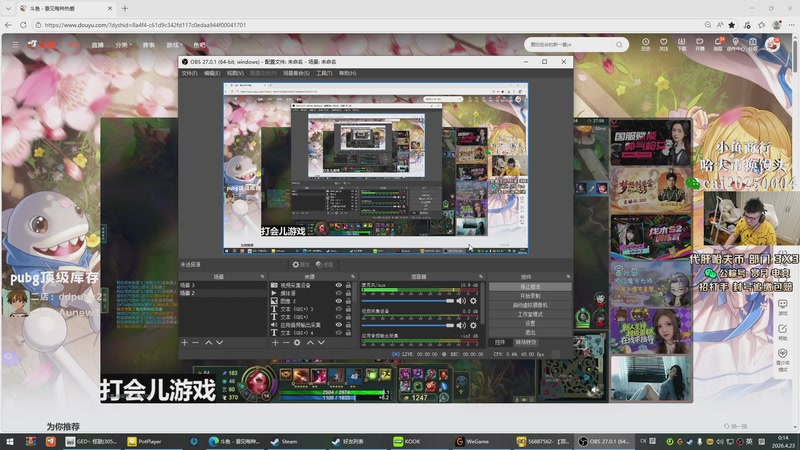
Task: Move the selected source down in the 来源 panel
Action: coord(321,342)
